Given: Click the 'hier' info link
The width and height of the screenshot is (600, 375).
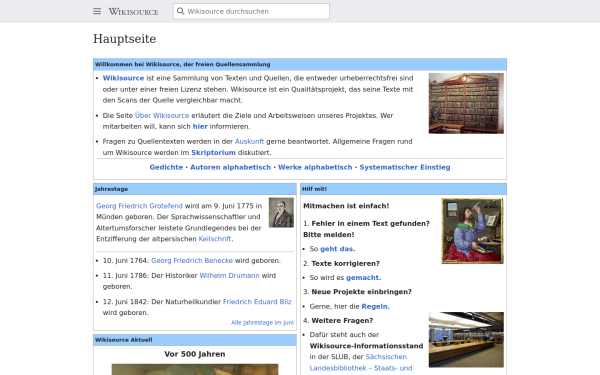Looking at the screenshot, I should coord(200,127).
